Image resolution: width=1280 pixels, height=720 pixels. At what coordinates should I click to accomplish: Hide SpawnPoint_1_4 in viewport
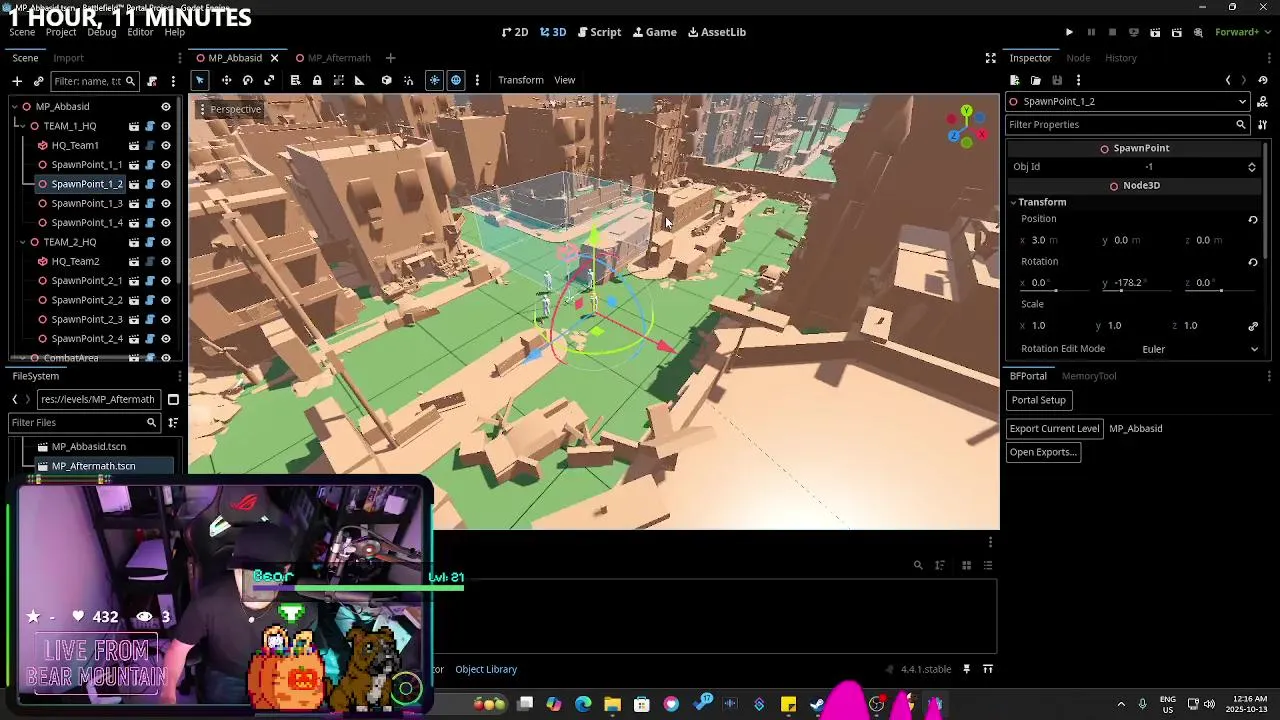click(166, 223)
